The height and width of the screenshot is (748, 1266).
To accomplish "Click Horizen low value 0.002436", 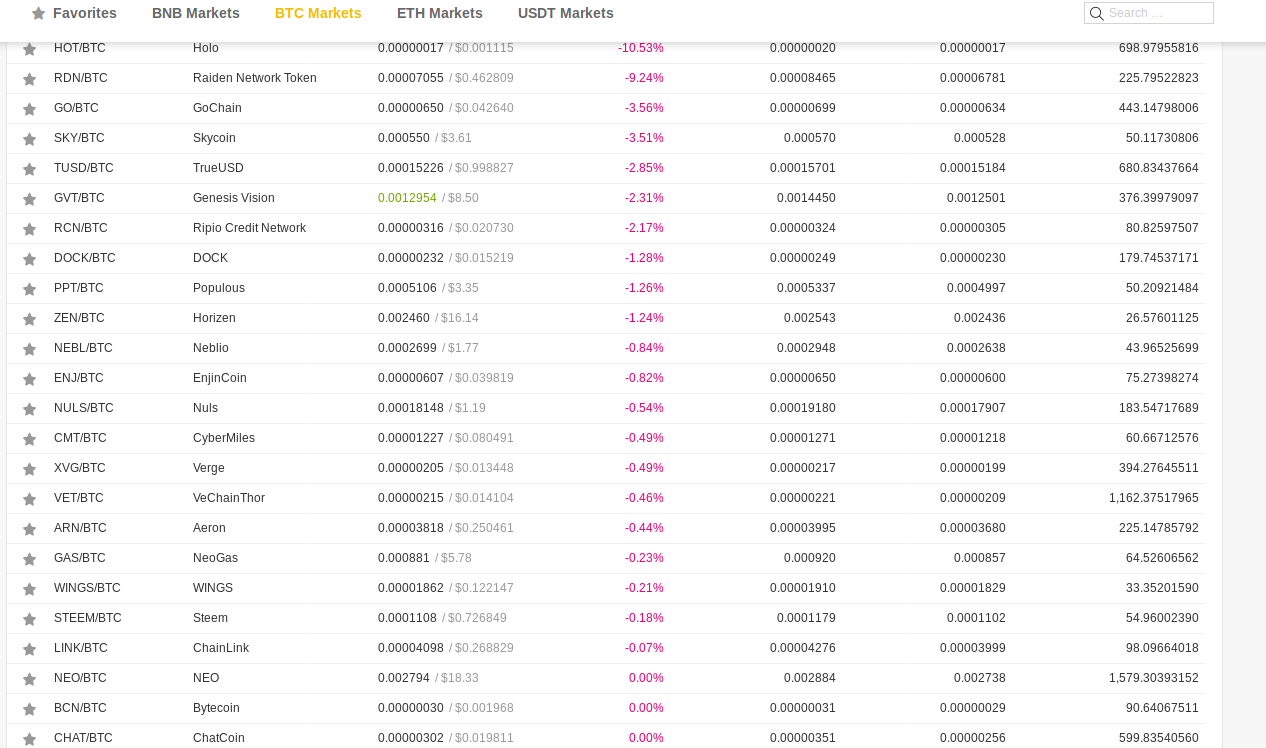I will point(980,318).
